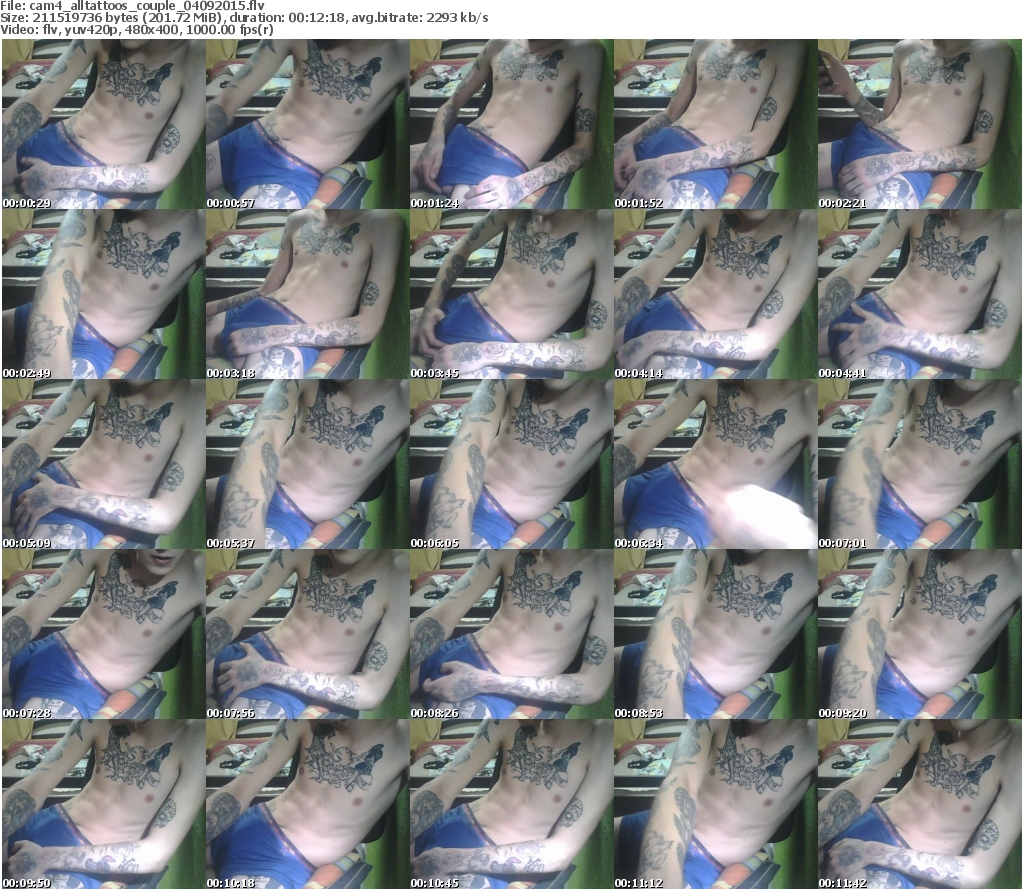
Task: Pick the thumbnail stamped 00:08:53
Action: [716, 634]
